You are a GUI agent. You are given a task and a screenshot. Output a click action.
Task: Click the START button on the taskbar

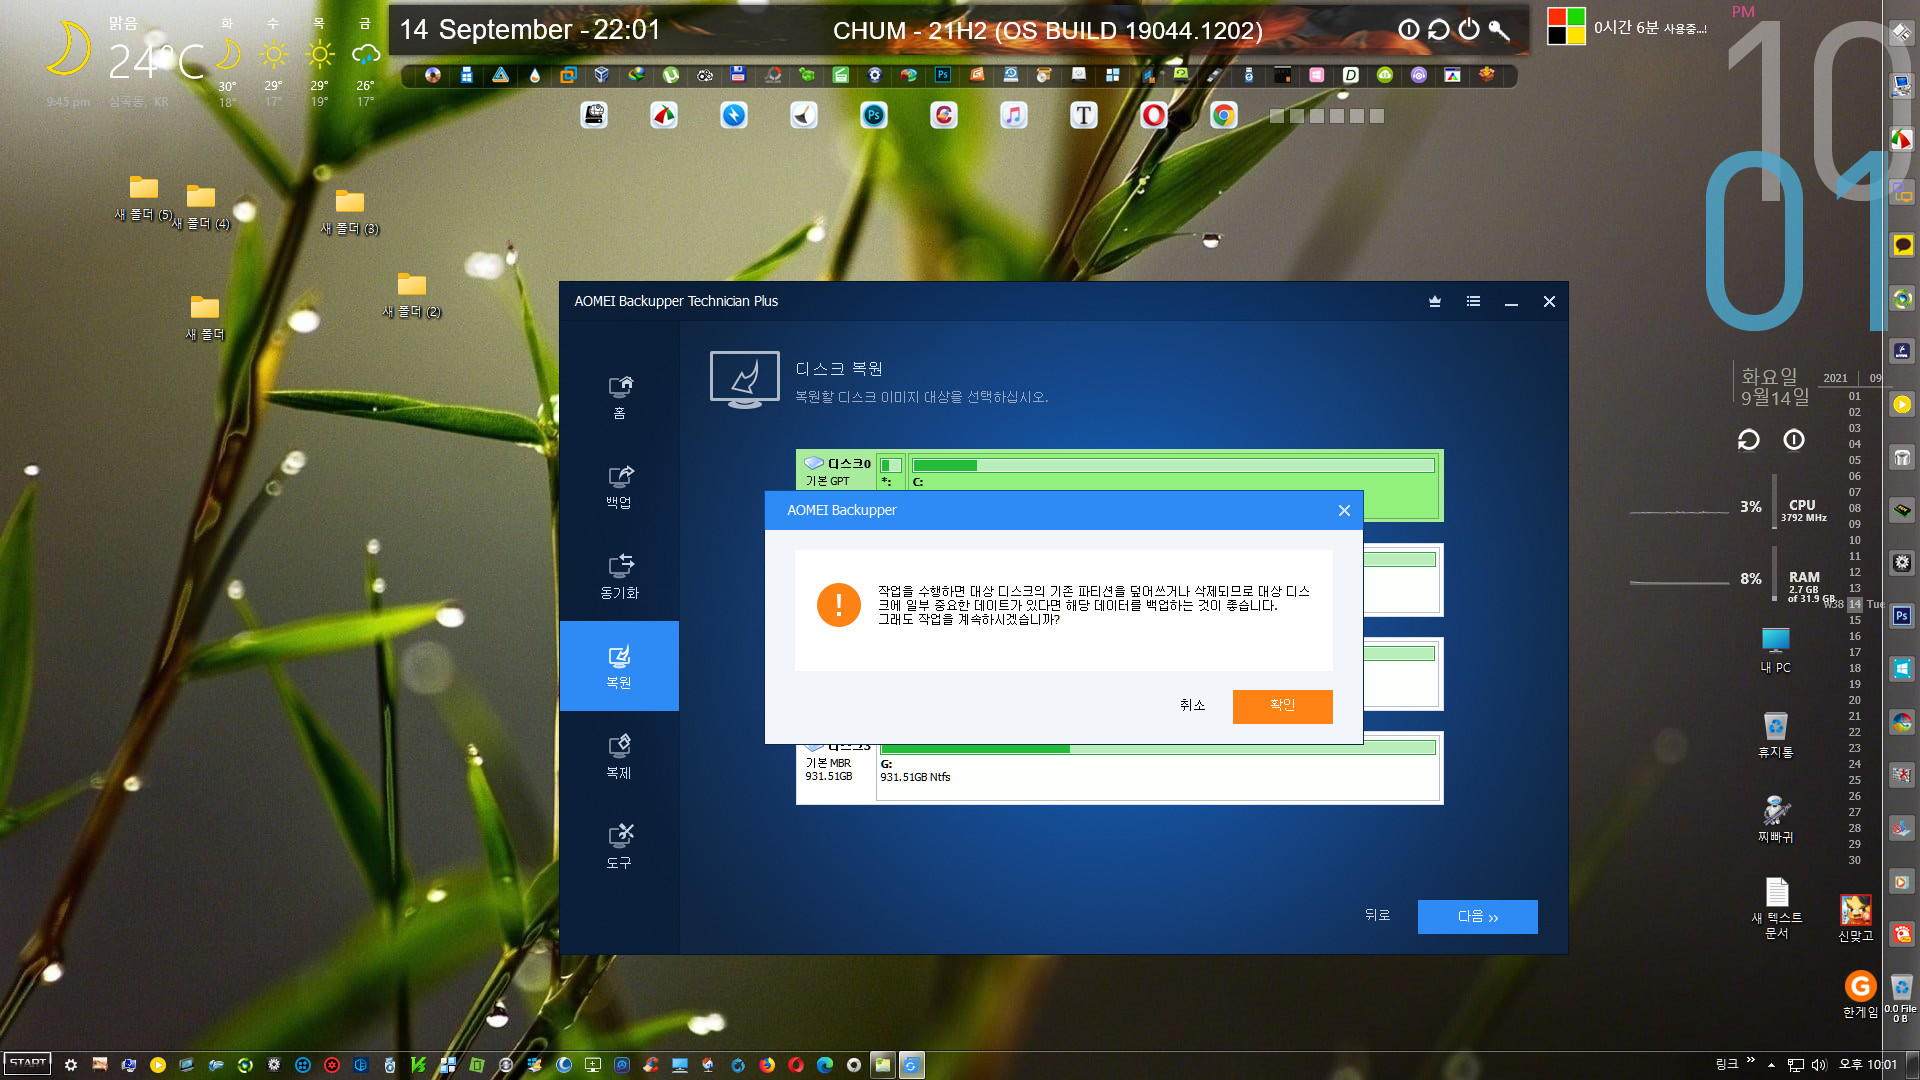(28, 1064)
